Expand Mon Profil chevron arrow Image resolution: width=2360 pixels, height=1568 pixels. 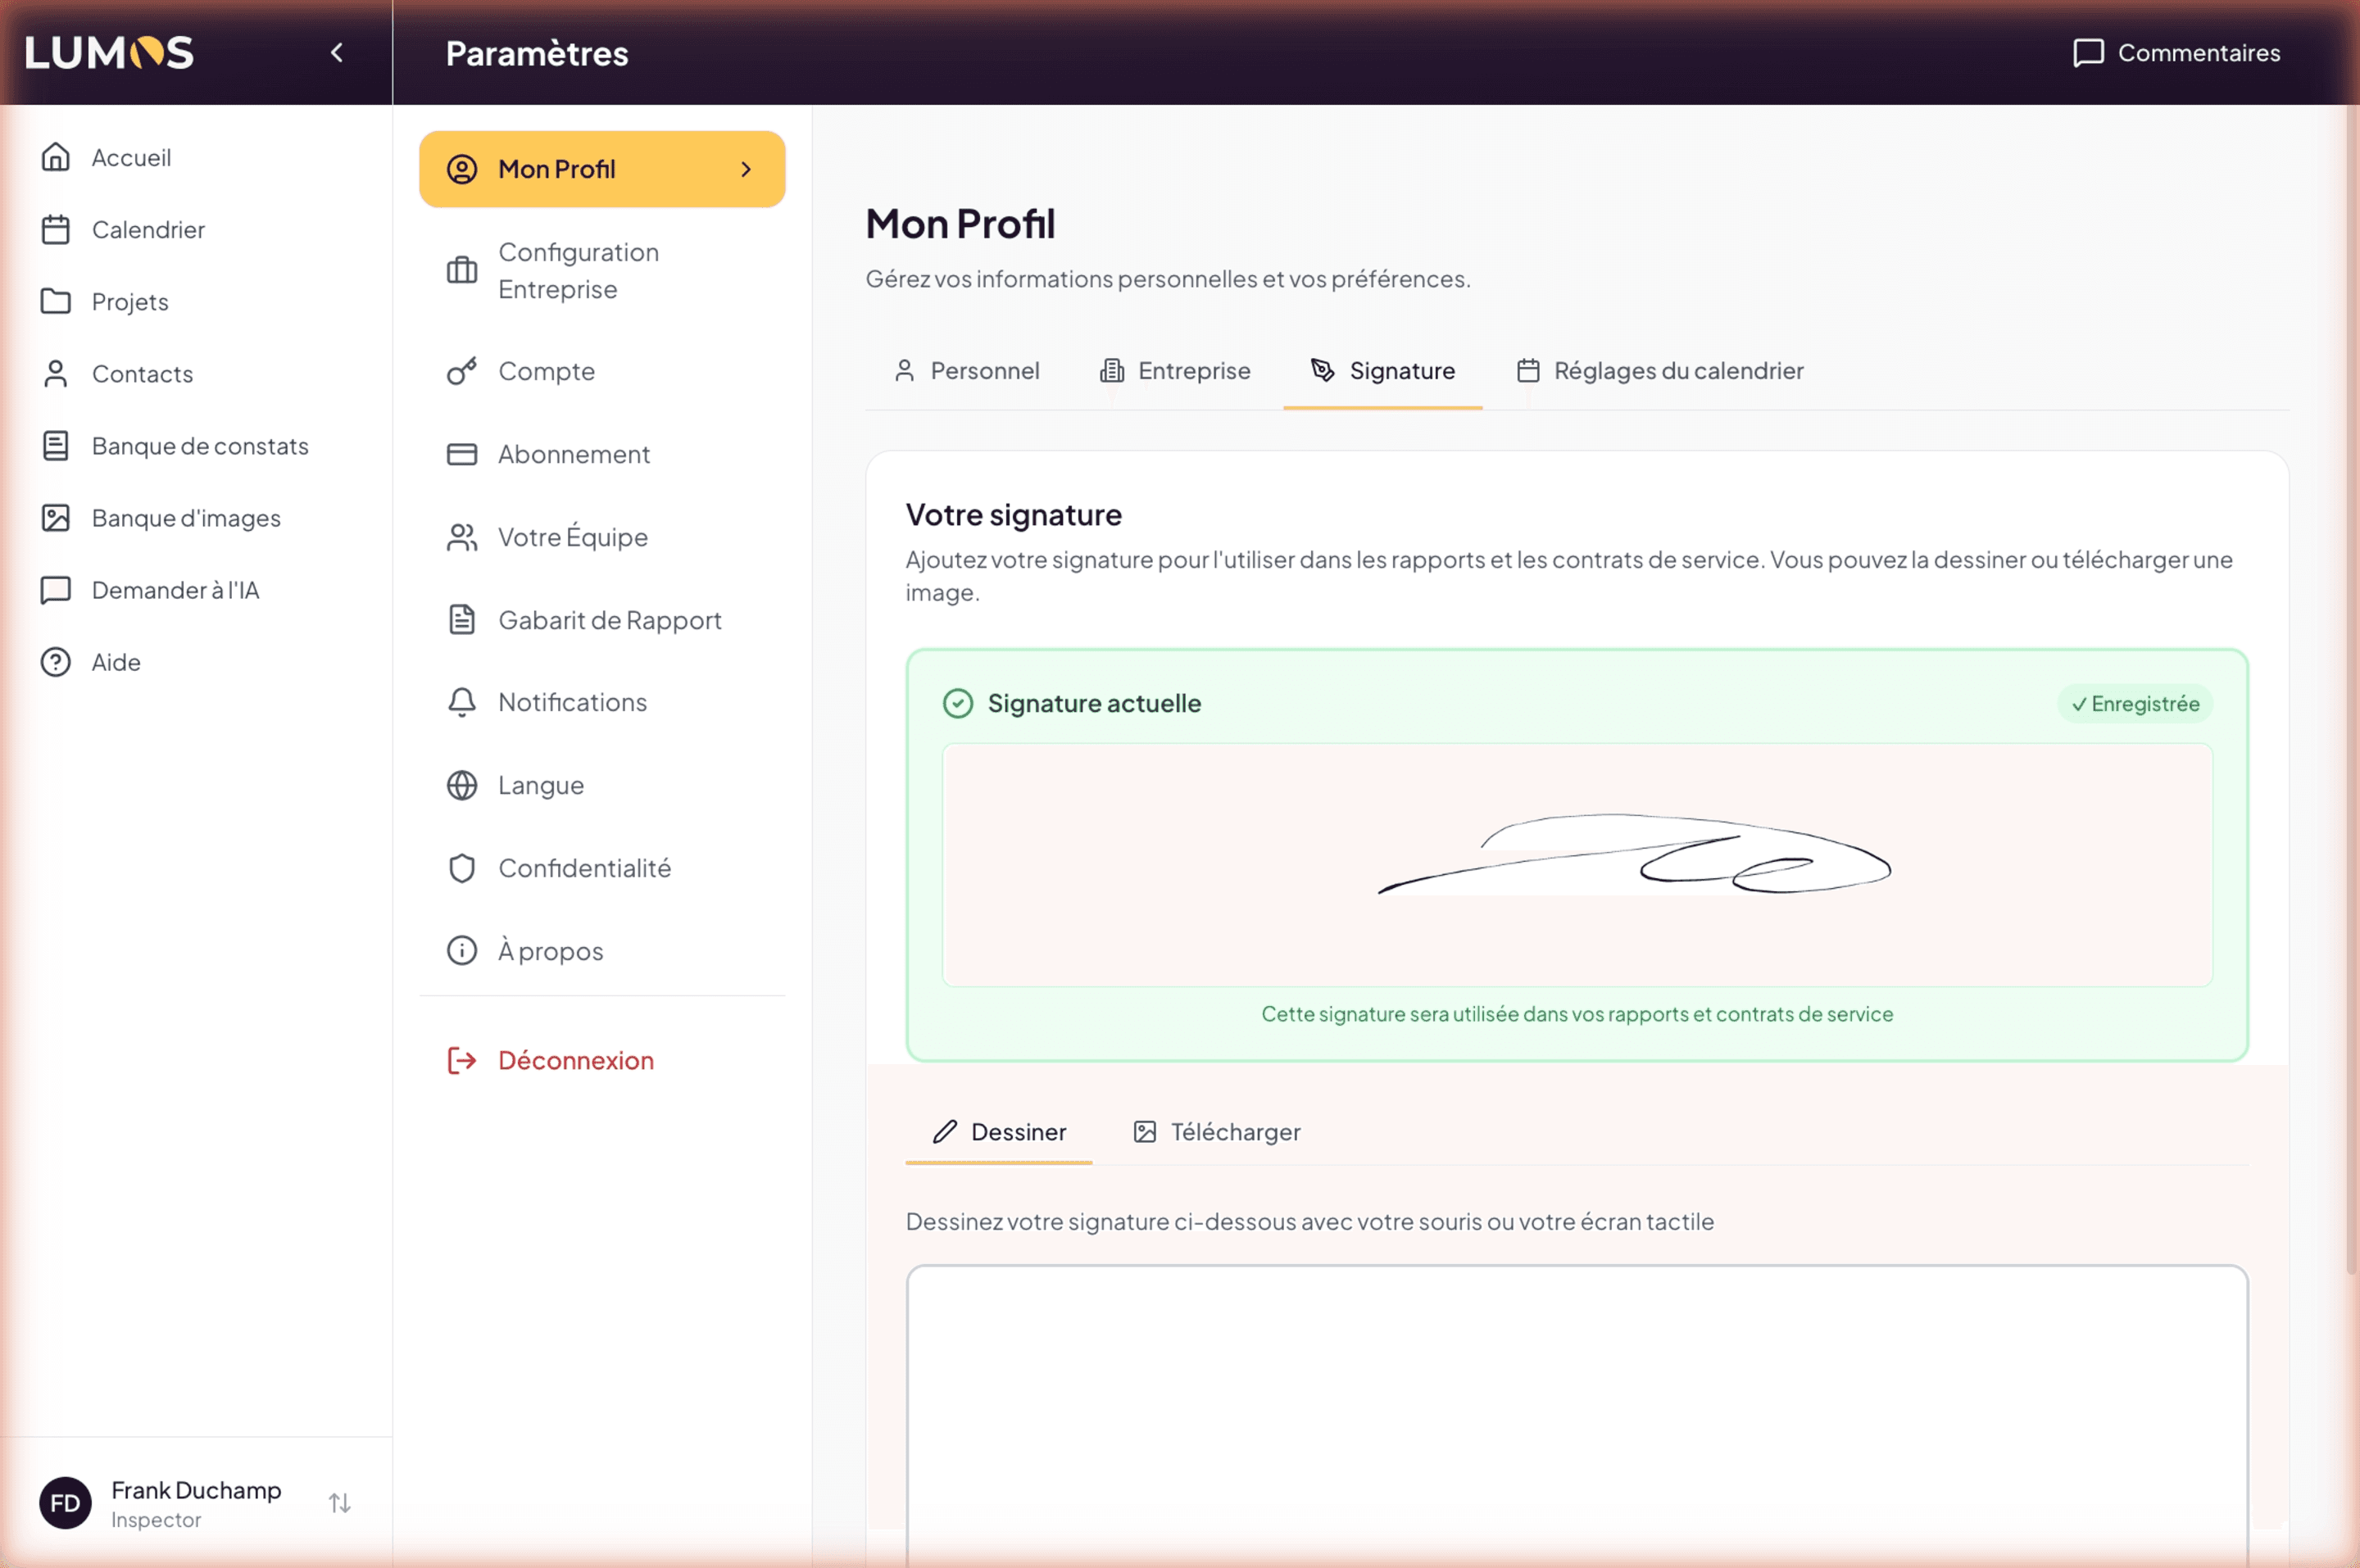(746, 169)
